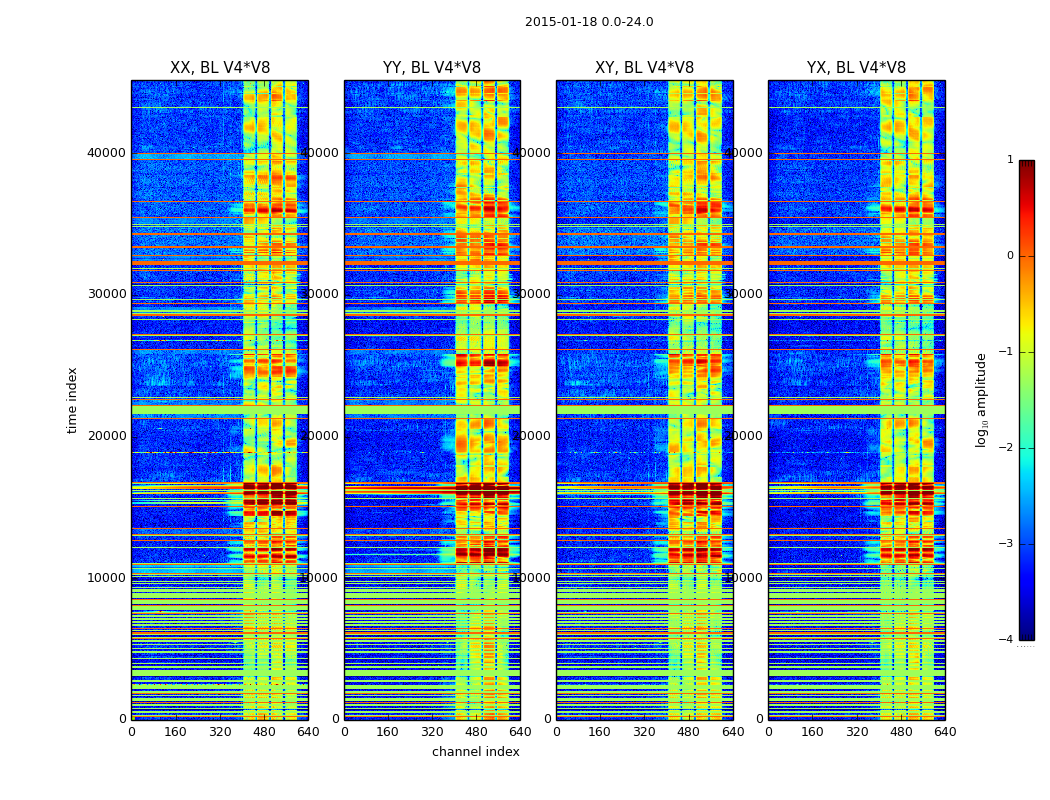Click the XY, BL V4*V8 subplot title
Viewport: 1050px width, 800px height.
pos(644,68)
